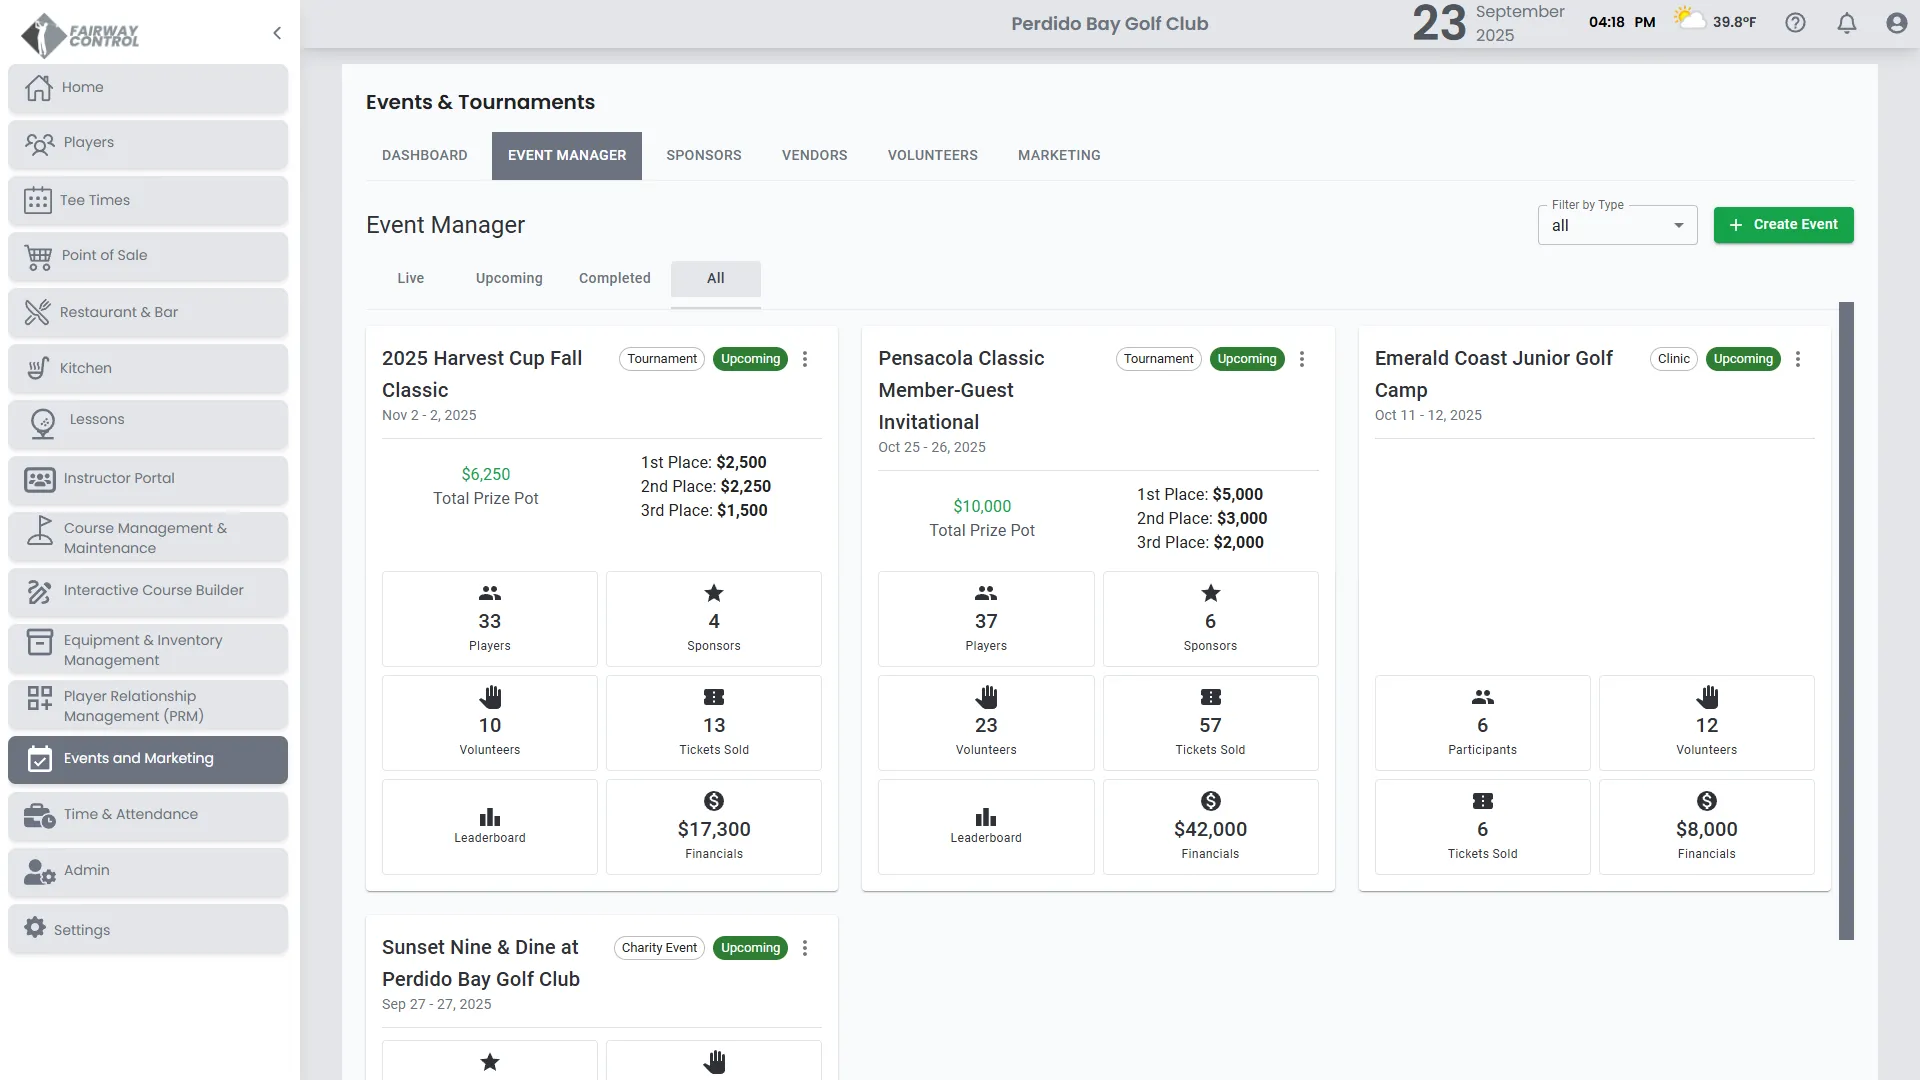The width and height of the screenshot is (1920, 1080).
Task: Click the Kitchen sidebar icon
Action: point(38,368)
